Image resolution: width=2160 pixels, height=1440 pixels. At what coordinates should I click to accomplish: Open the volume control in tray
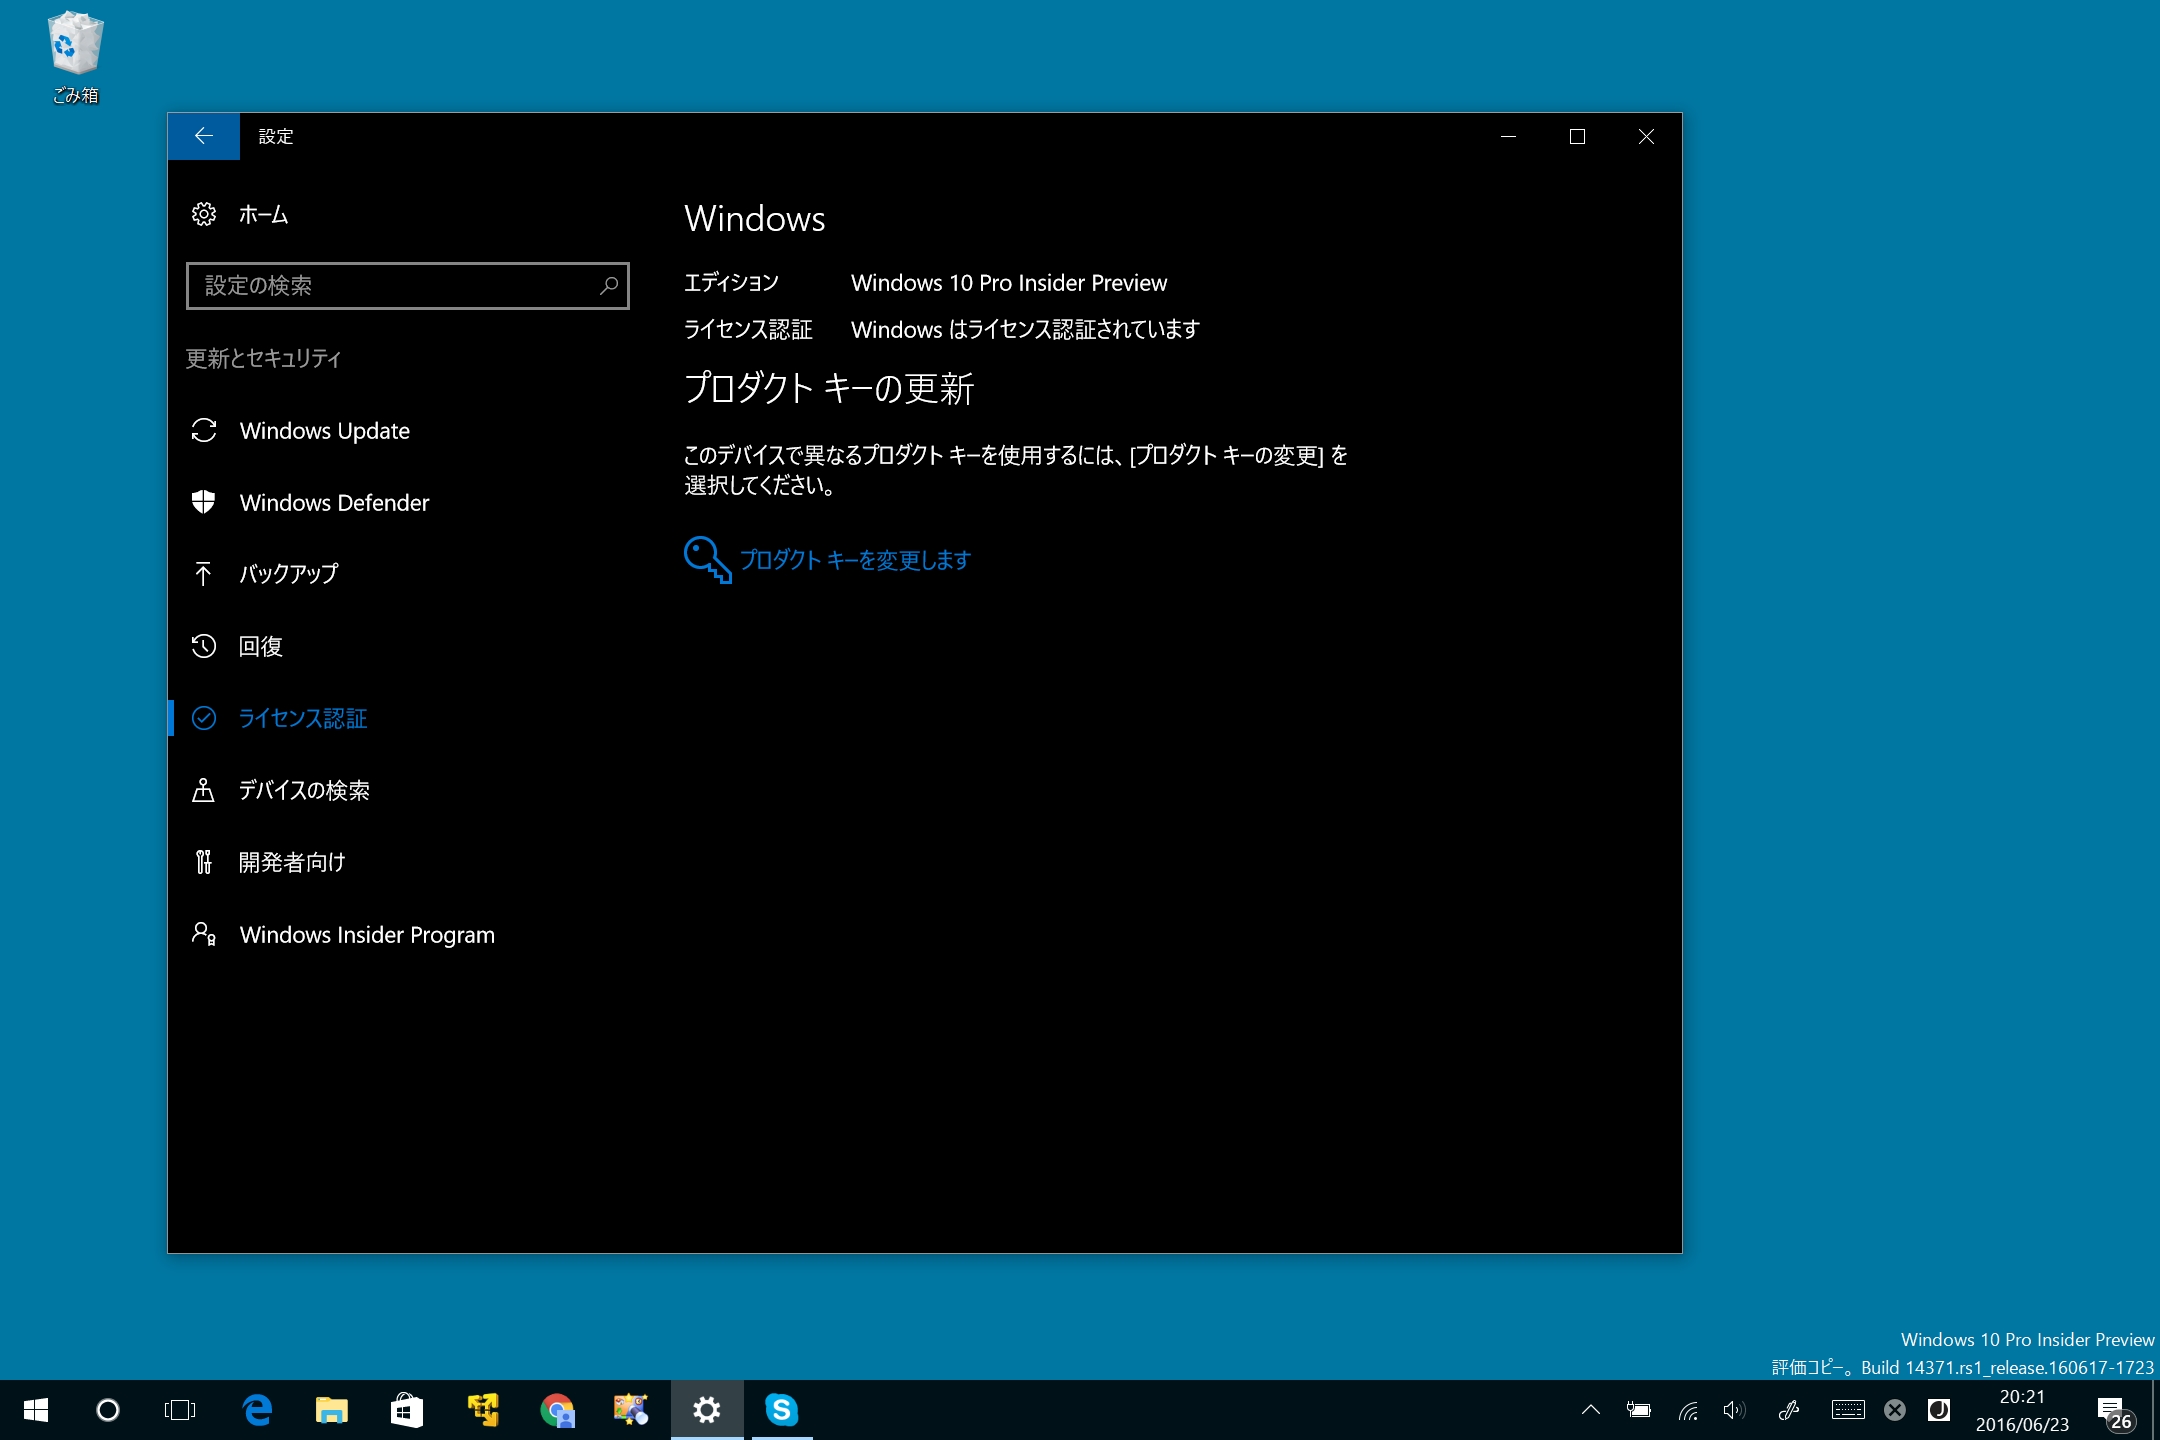(1734, 1410)
